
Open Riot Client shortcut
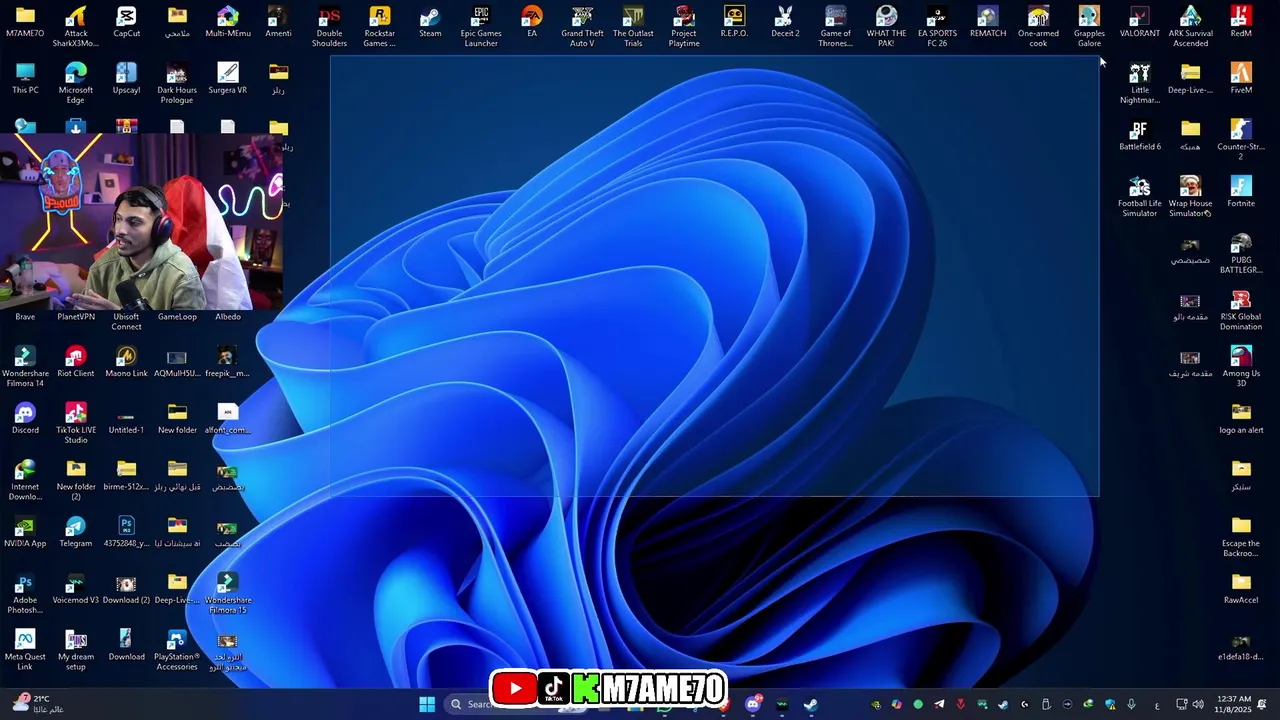click(x=75, y=362)
